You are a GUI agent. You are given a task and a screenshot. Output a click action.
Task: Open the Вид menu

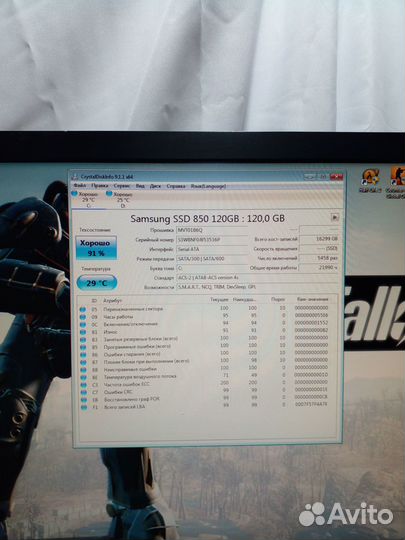point(140,186)
